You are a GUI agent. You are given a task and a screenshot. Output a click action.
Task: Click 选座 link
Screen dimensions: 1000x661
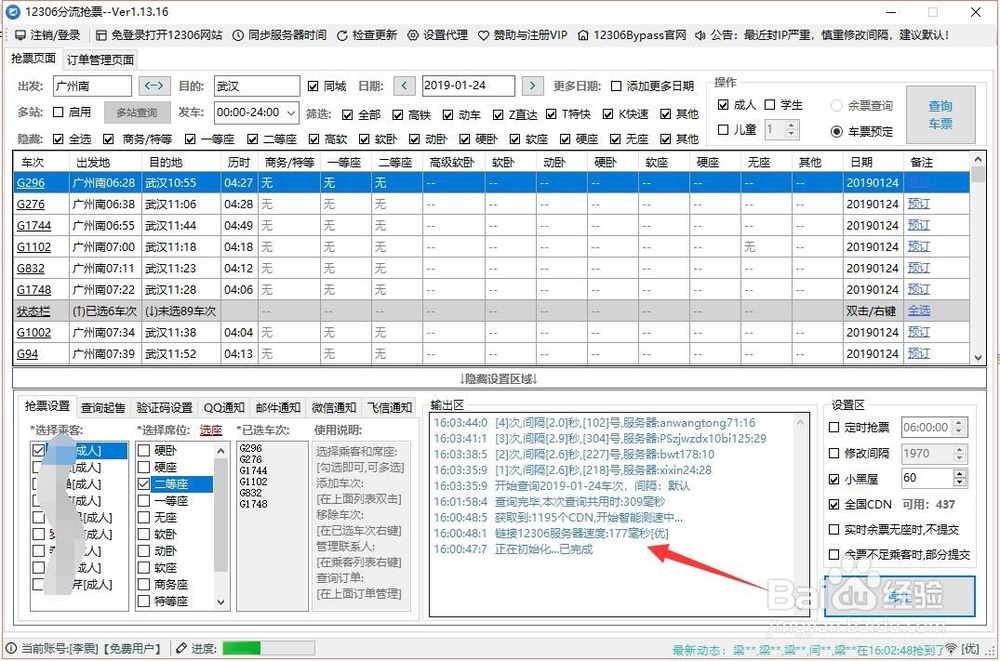pos(211,430)
